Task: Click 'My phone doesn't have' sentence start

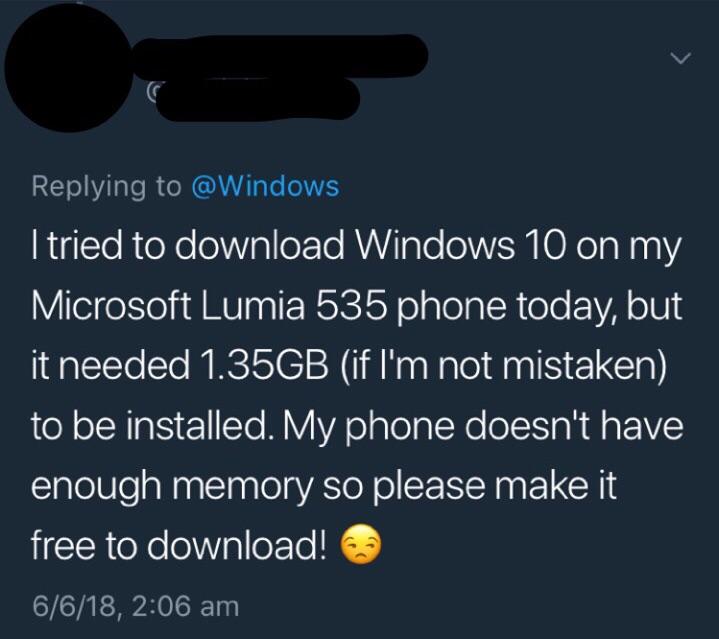Action: click(x=484, y=427)
